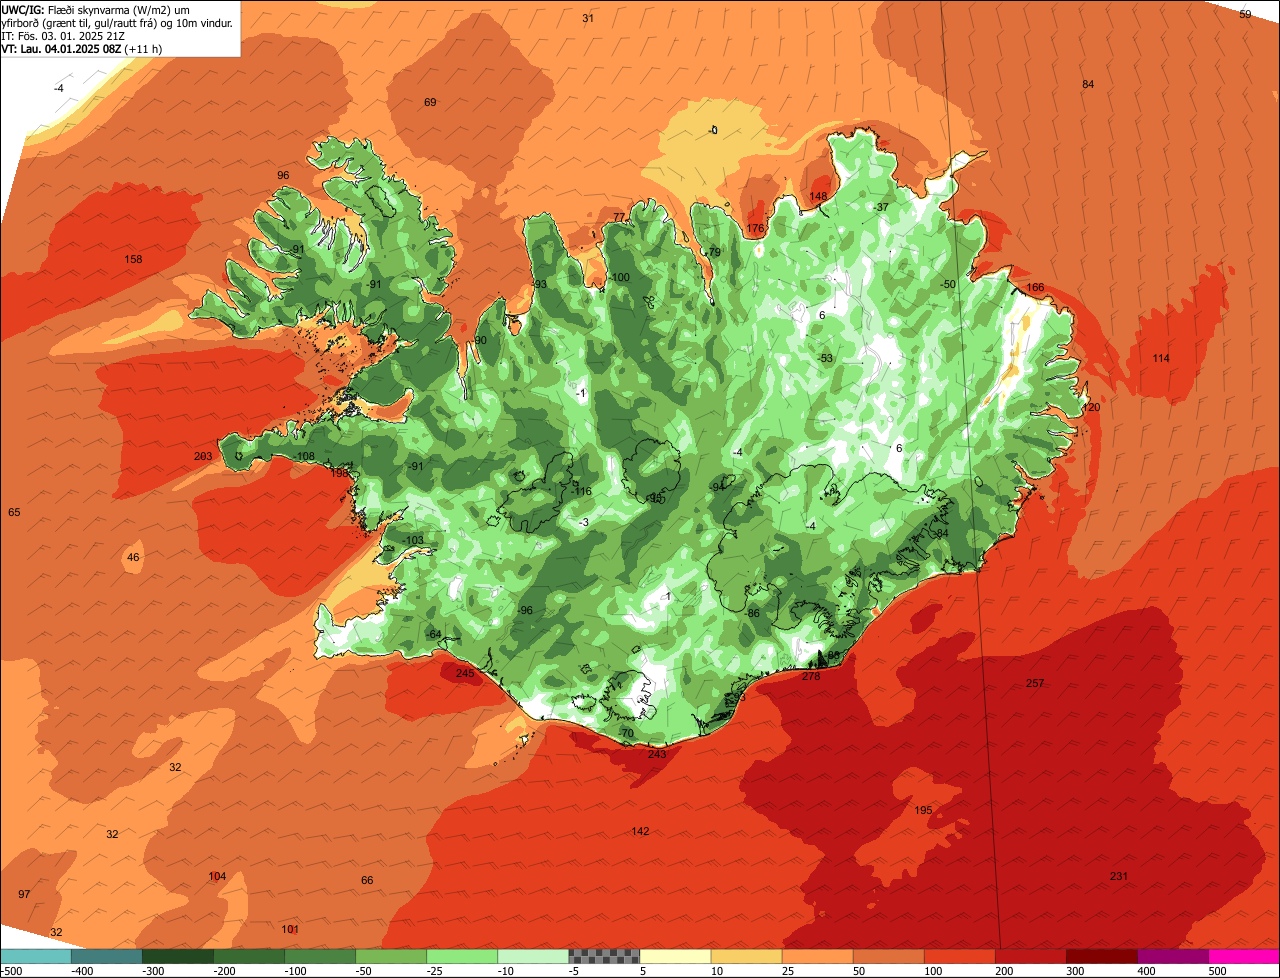The image size is (1280, 978).
Task: Select the red 200 legend swatch
Action: [x=1030, y=956]
